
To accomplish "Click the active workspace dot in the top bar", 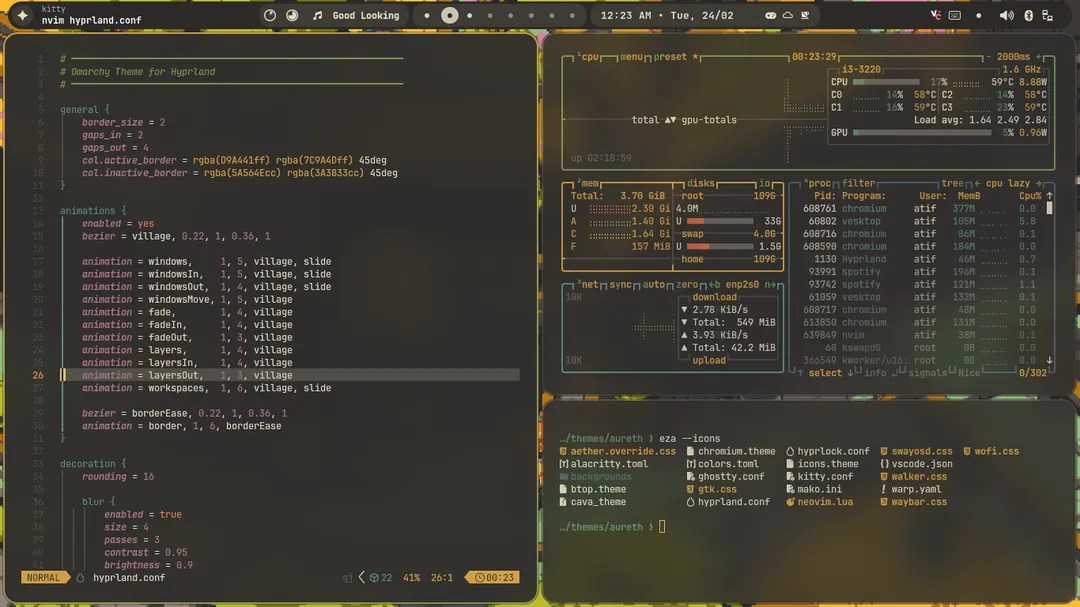I will pos(449,15).
